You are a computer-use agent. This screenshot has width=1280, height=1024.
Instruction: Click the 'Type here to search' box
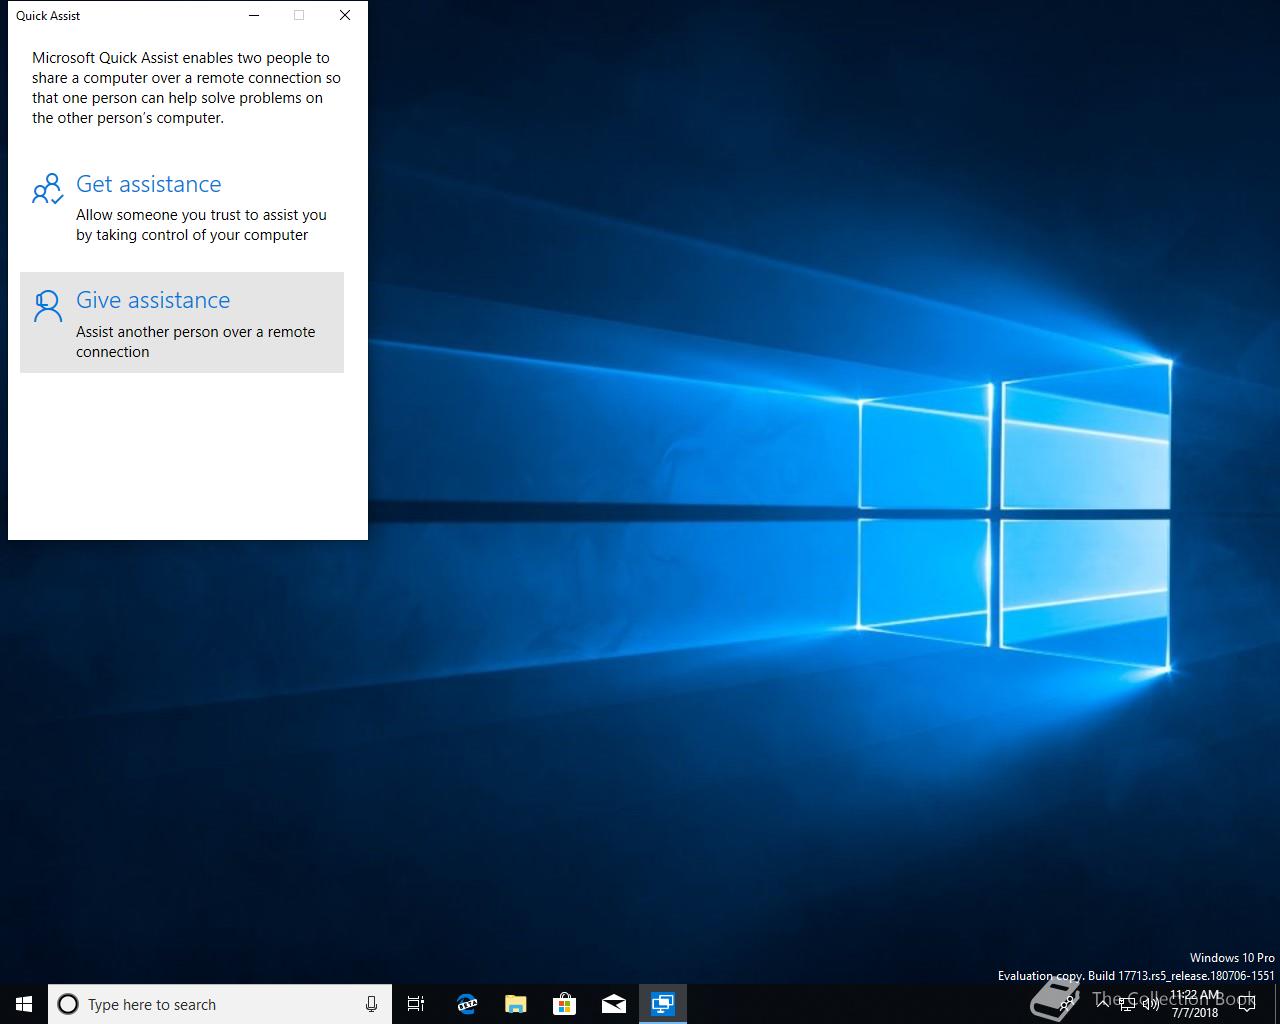point(219,1004)
